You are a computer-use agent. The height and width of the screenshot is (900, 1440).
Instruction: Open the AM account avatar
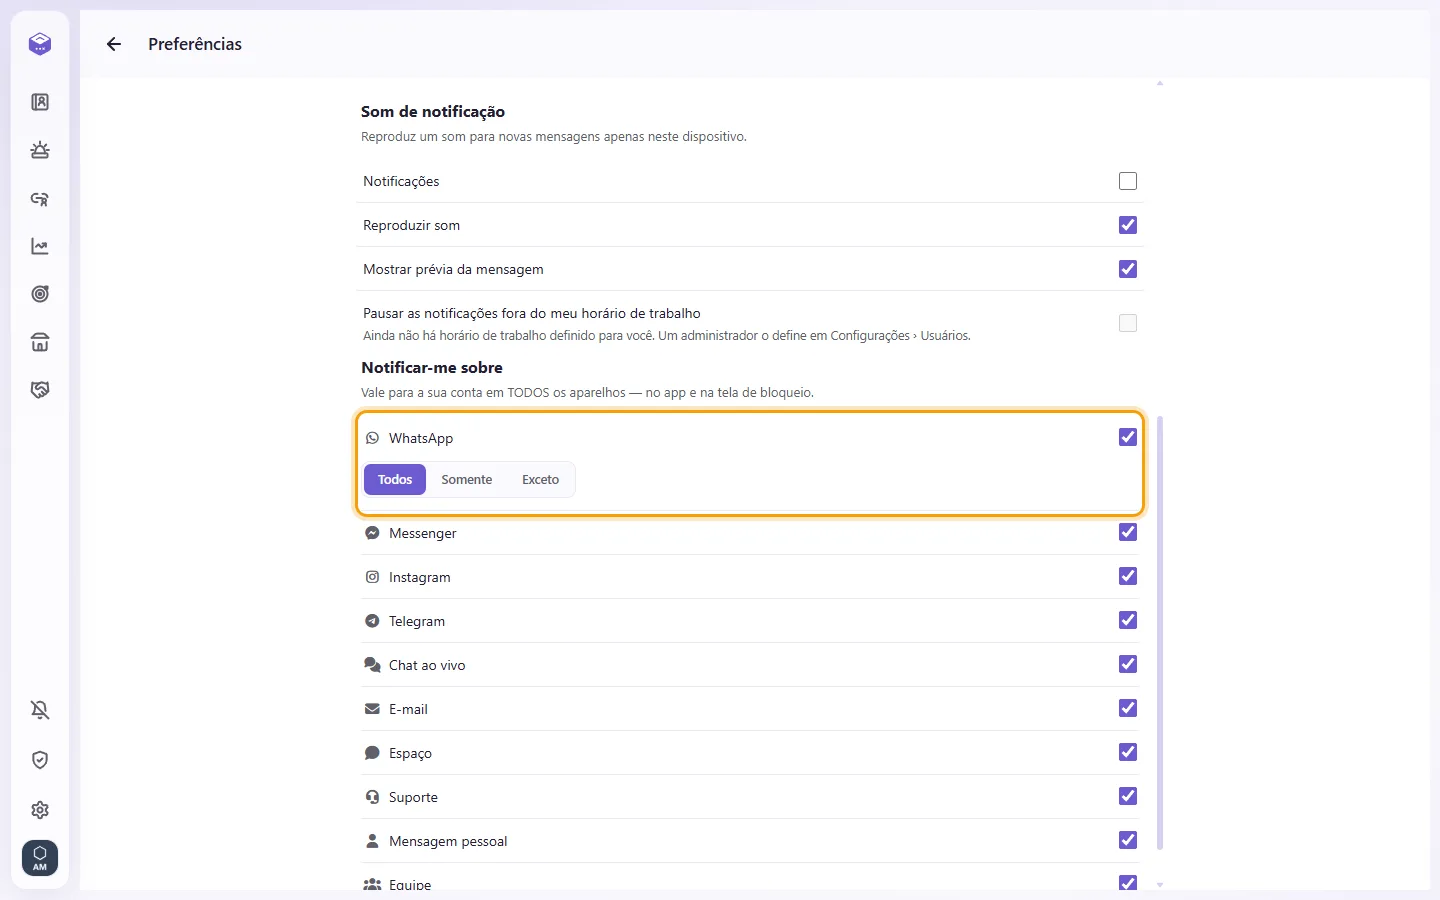pyautogui.click(x=40, y=858)
